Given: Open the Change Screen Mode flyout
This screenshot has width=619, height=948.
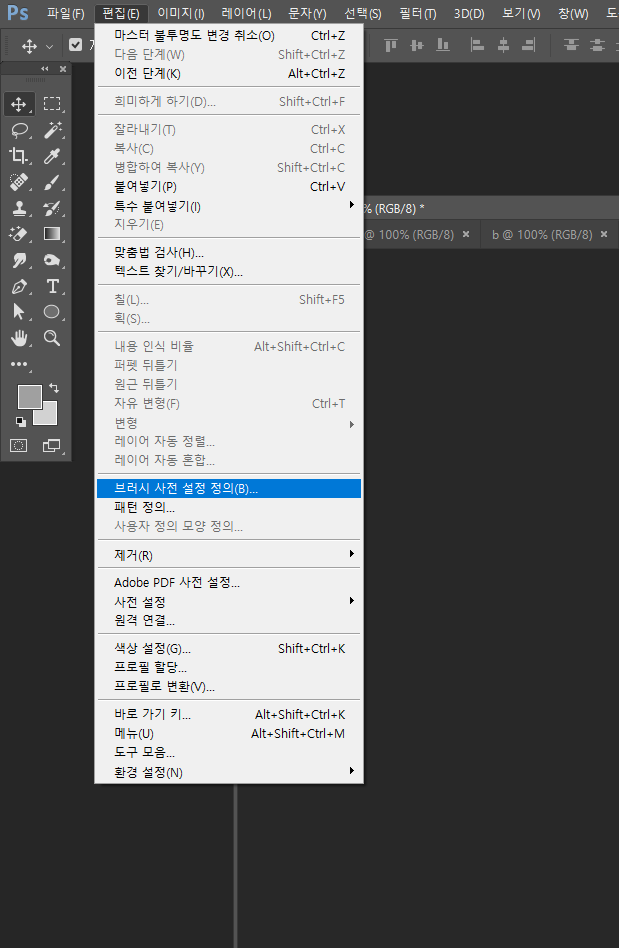Looking at the screenshot, I should [x=51, y=446].
